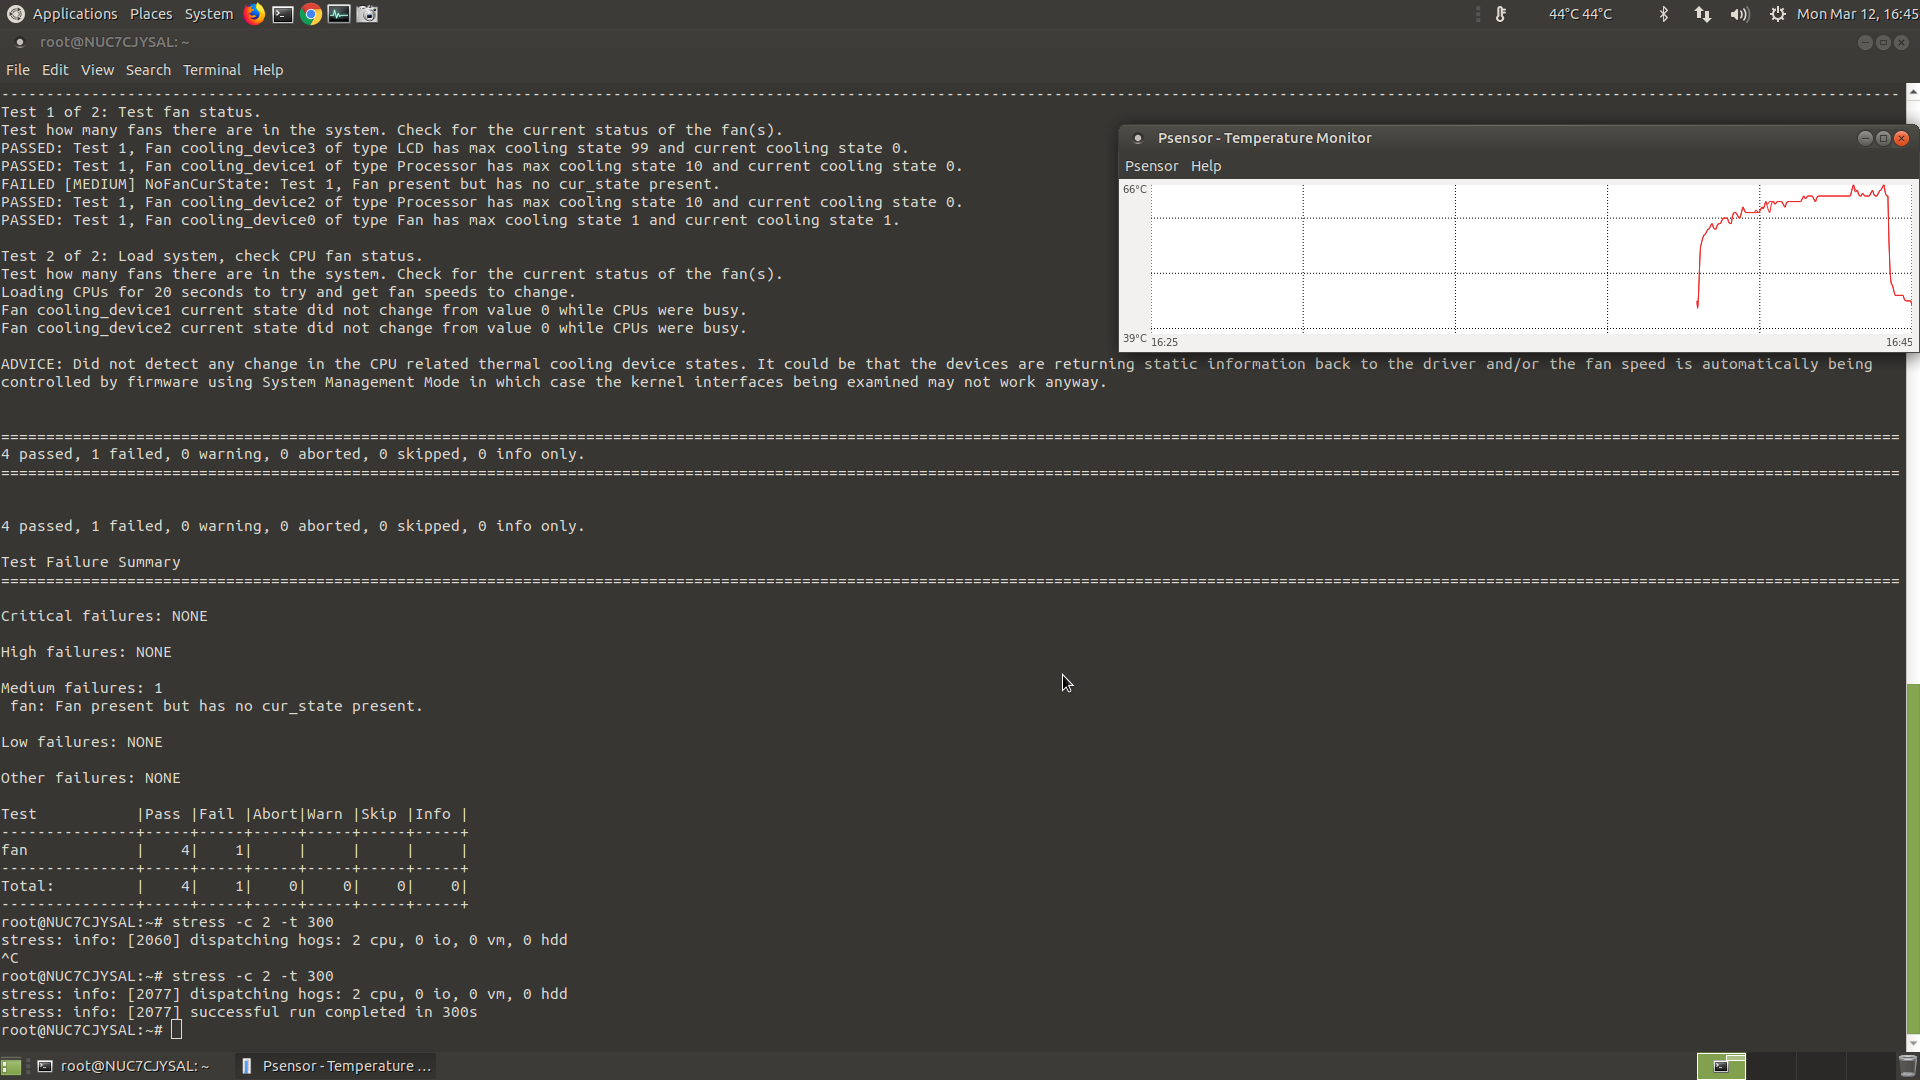Select the first workspace in switcher

[x=1721, y=1066]
